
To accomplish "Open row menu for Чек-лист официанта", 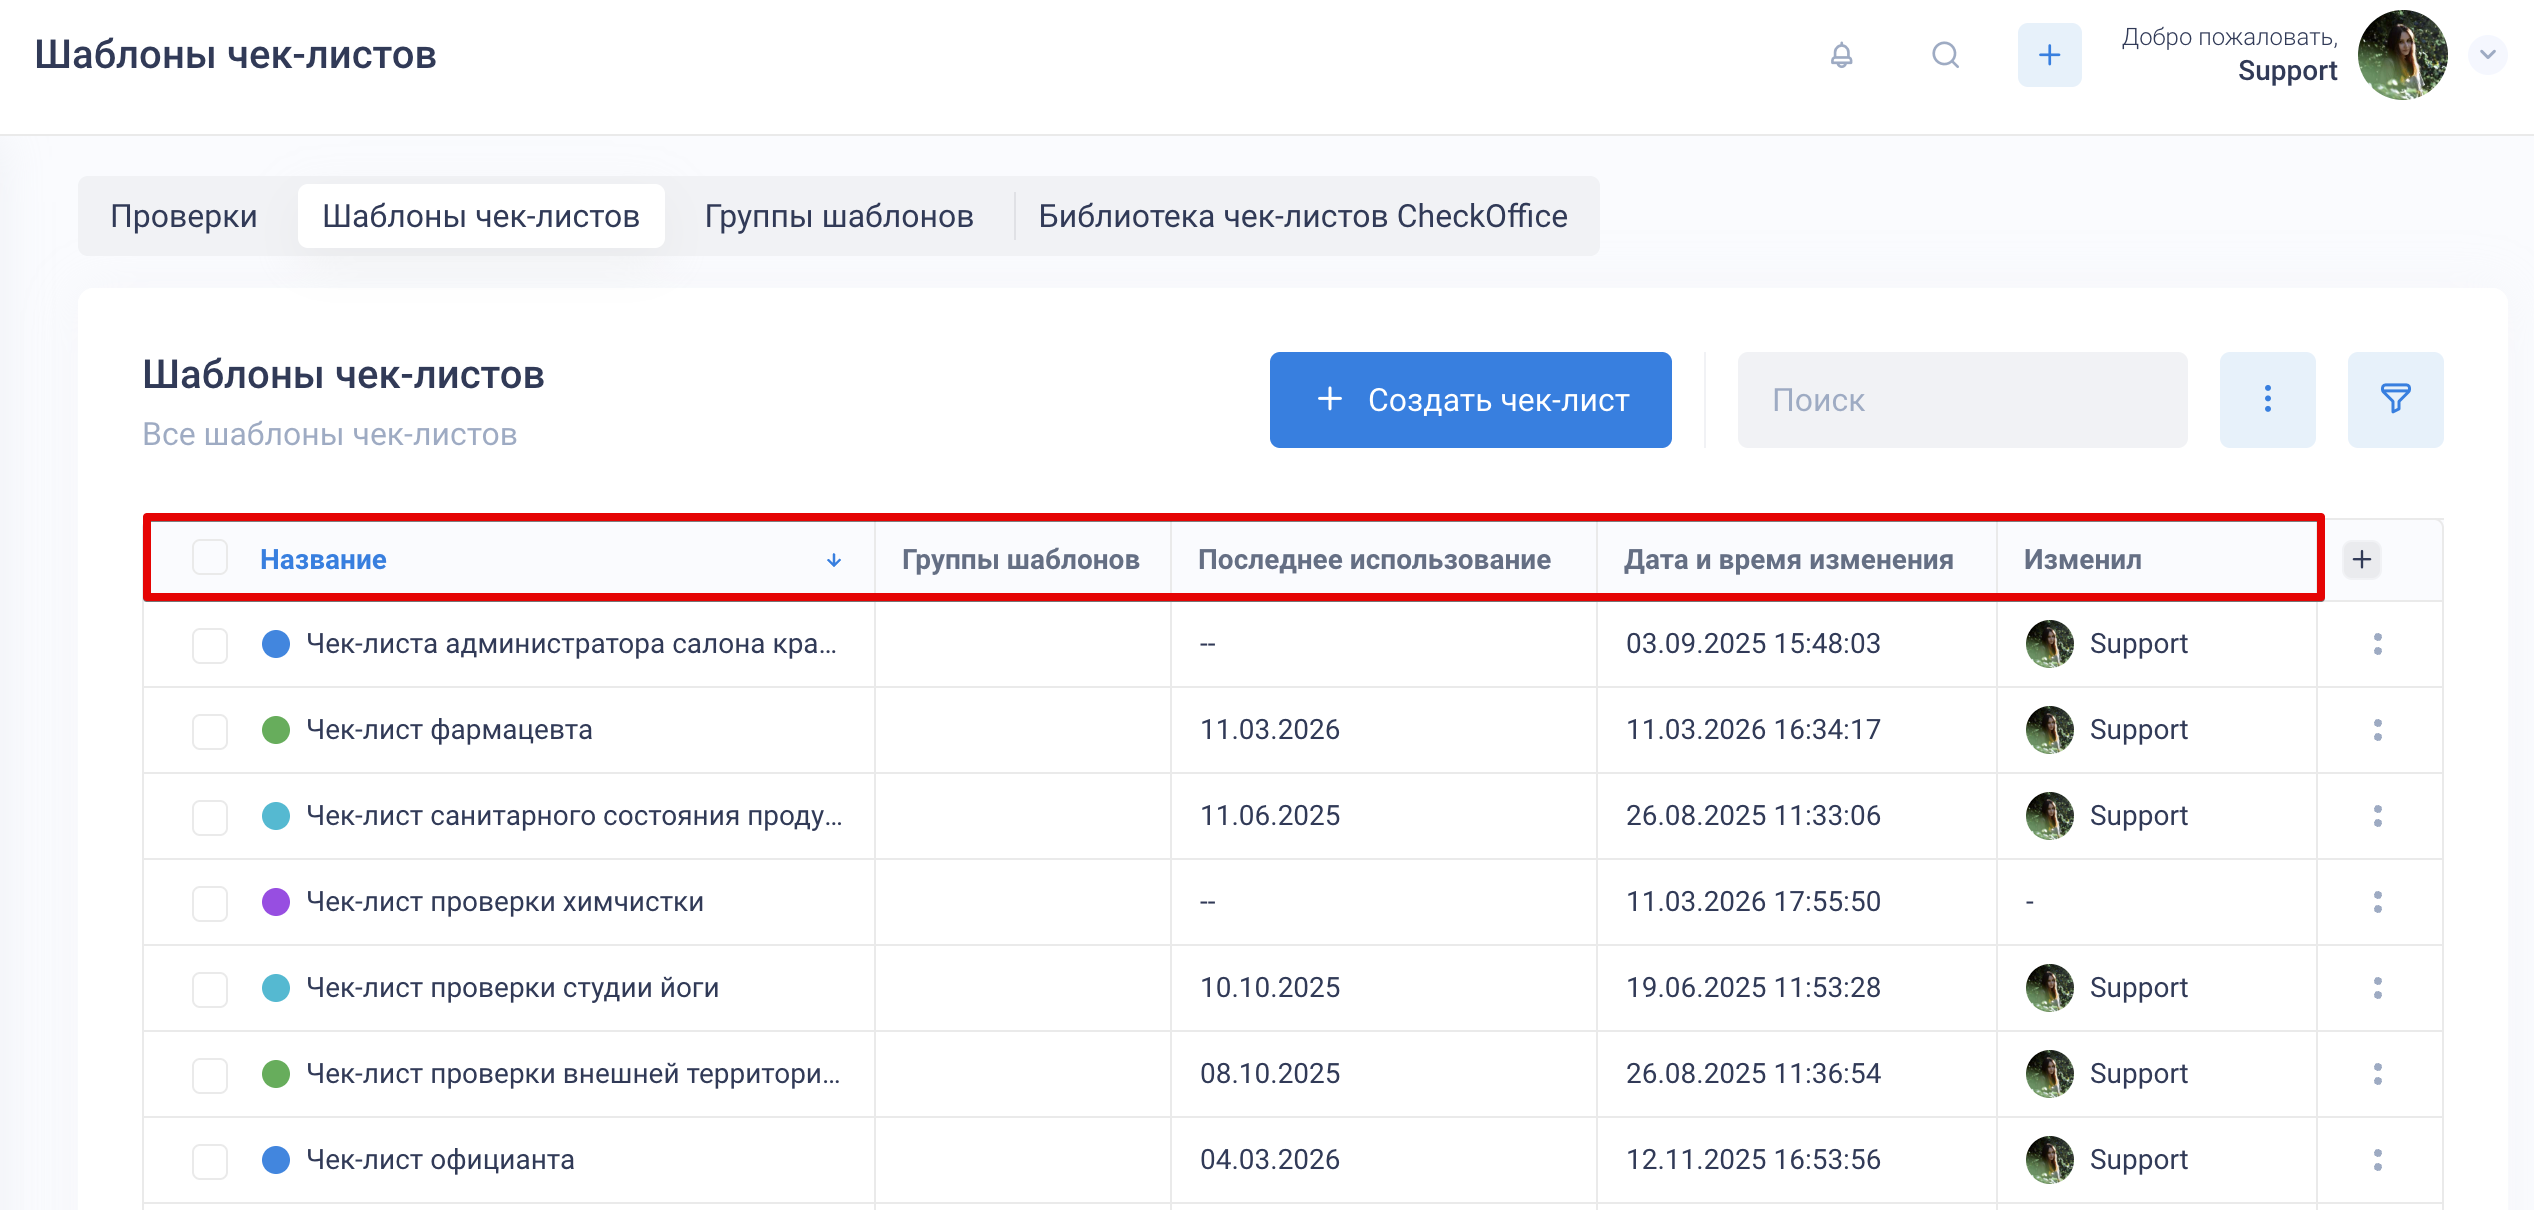I will pyautogui.click(x=2377, y=1160).
